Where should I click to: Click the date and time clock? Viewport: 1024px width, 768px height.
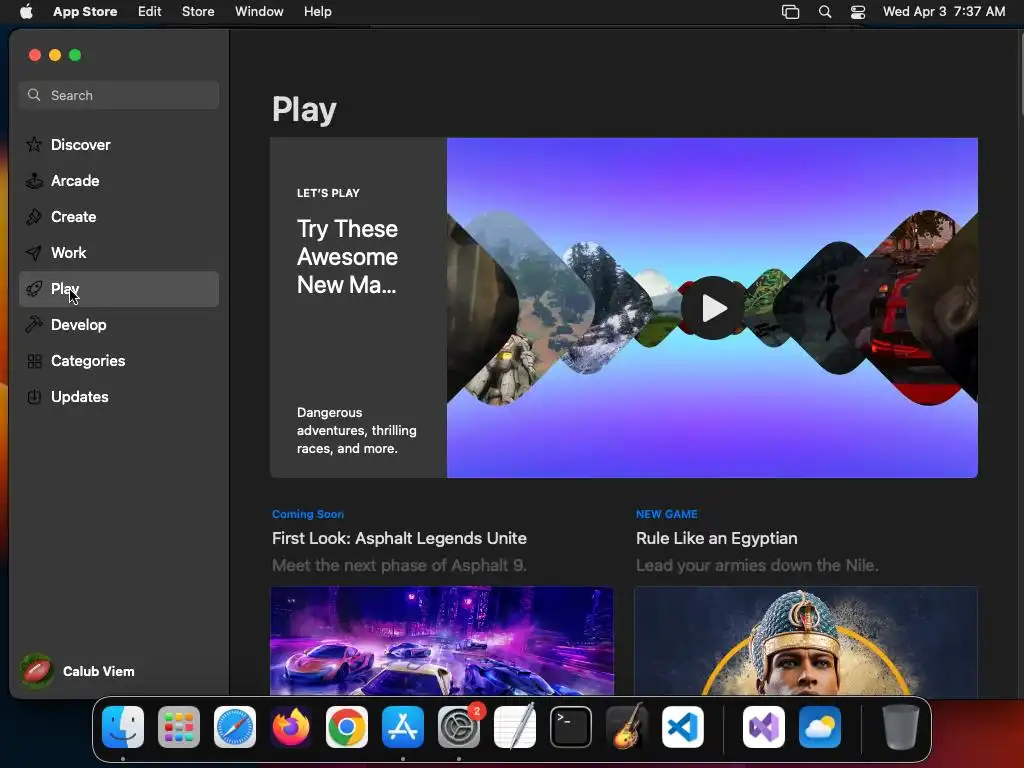click(x=944, y=12)
